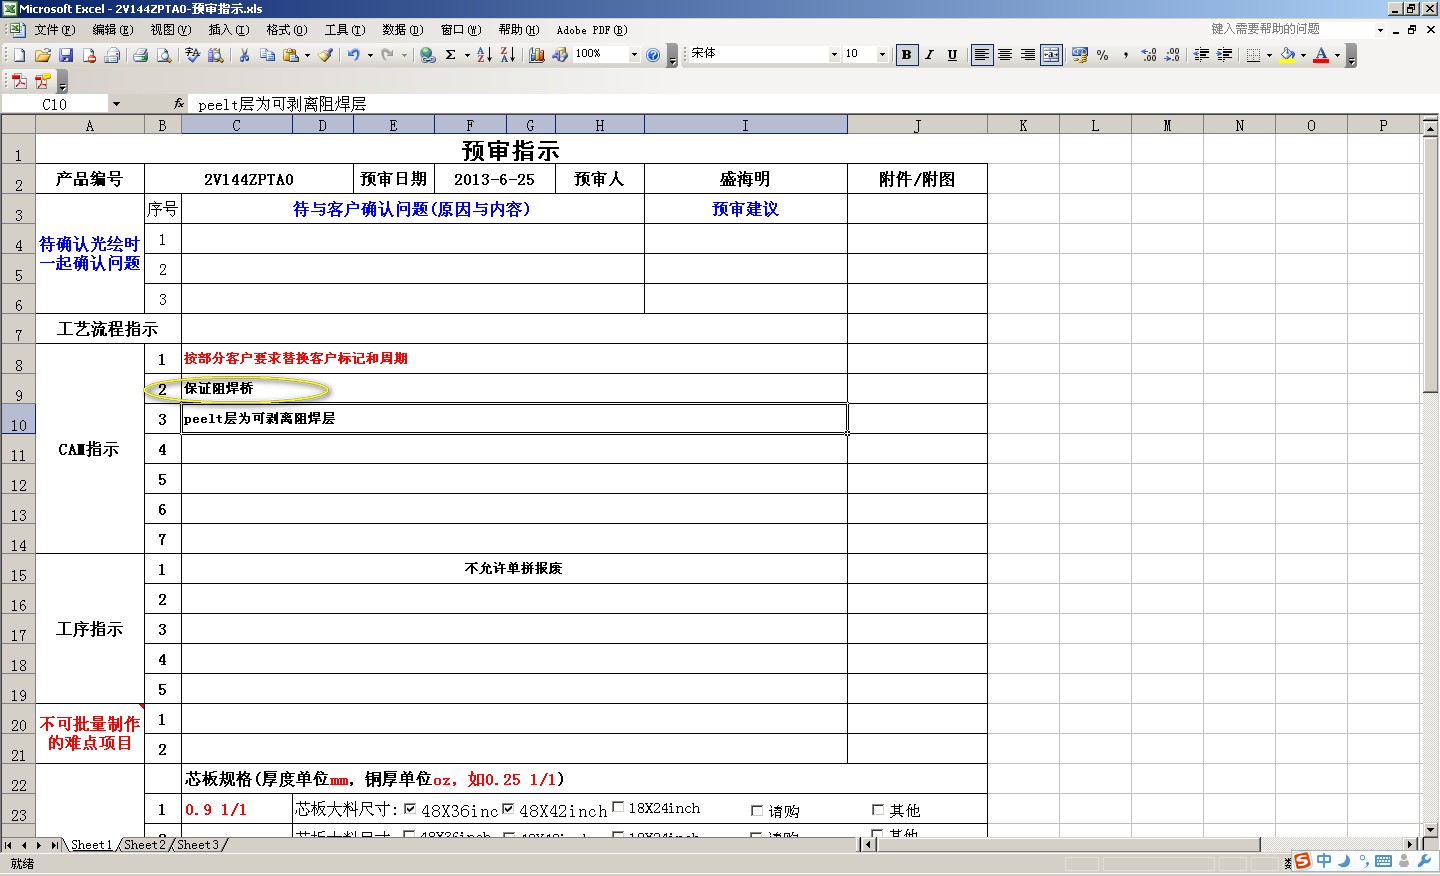The width and height of the screenshot is (1440, 876).
Task: Open the 插入(I) menu
Action: [229, 30]
